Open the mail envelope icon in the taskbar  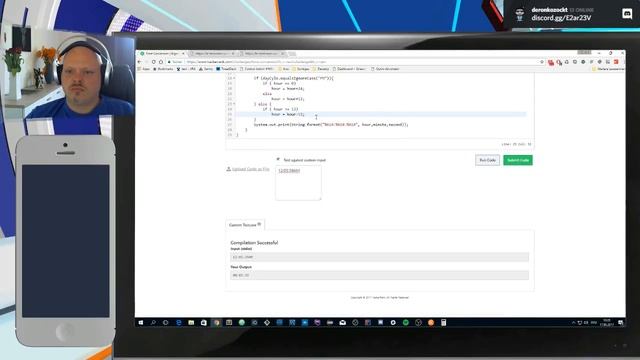342,322
